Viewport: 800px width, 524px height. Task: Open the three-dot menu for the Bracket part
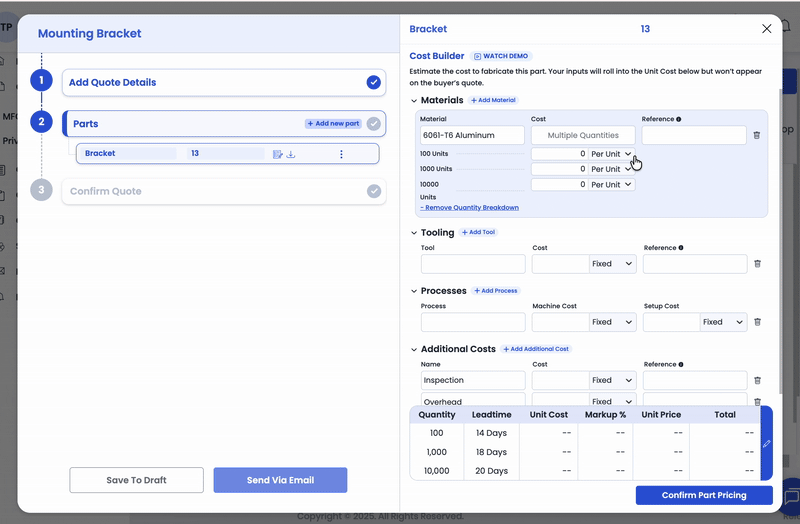341,154
